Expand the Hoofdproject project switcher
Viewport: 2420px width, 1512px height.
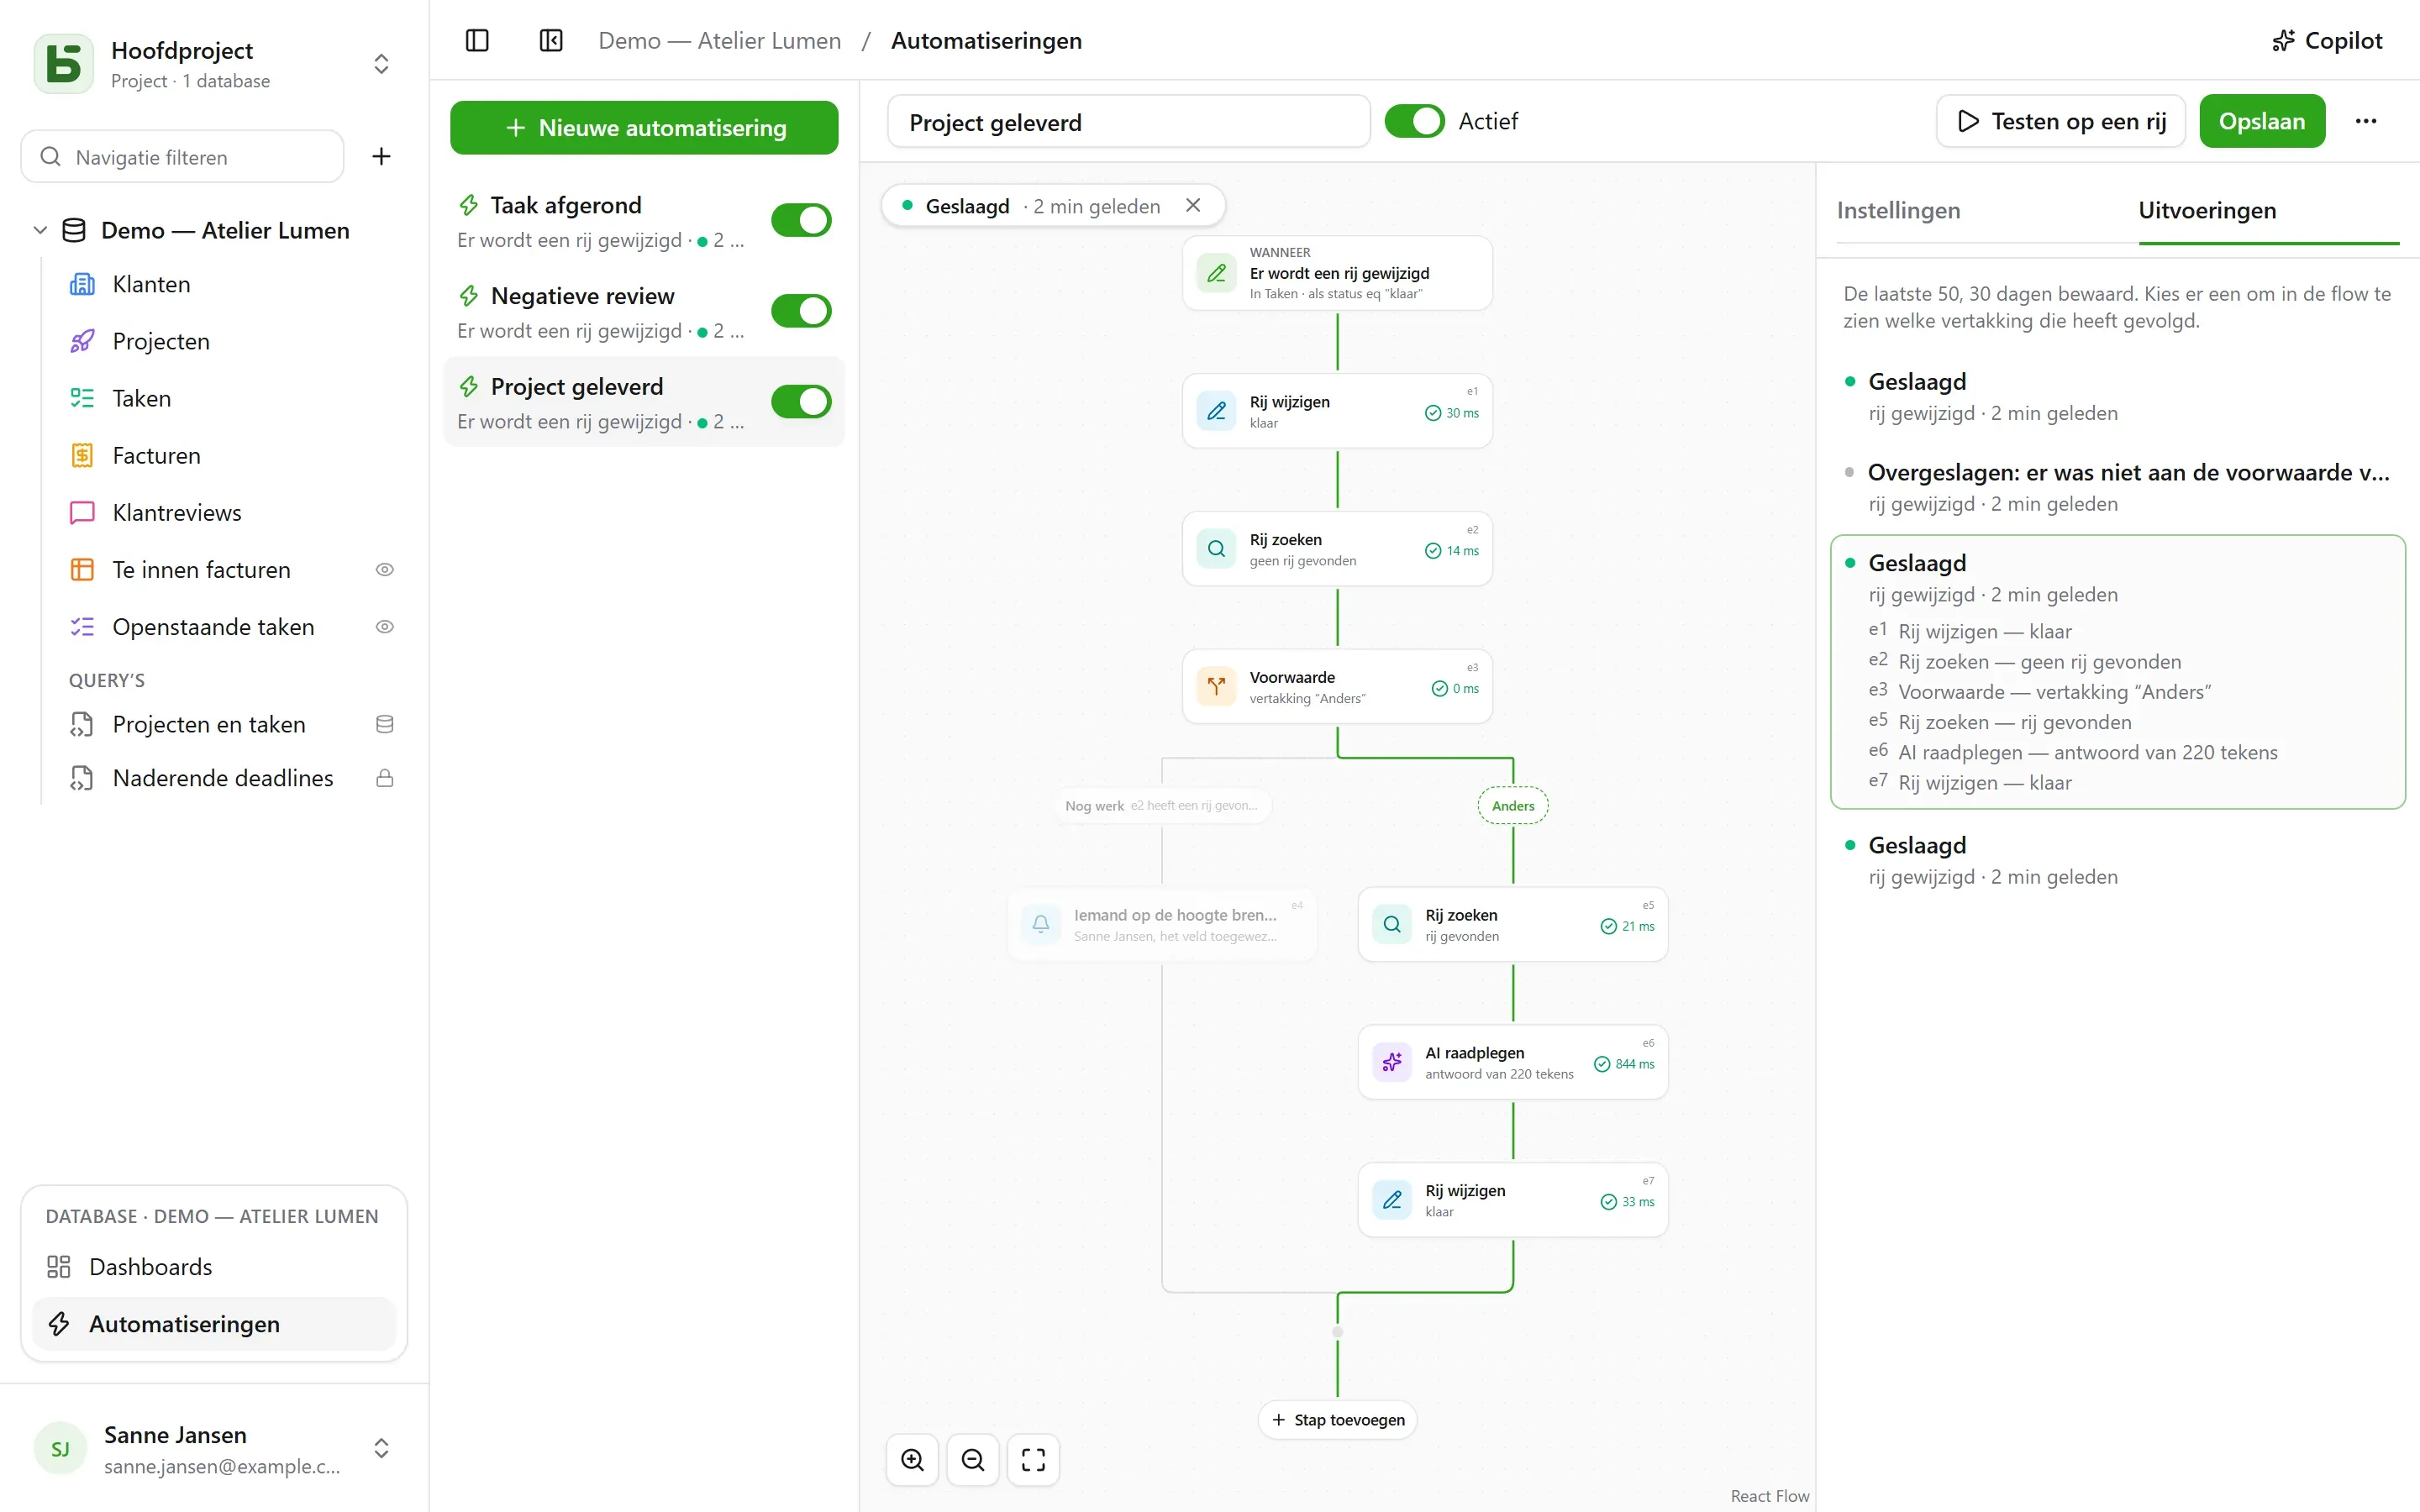click(x=381, y=64)
